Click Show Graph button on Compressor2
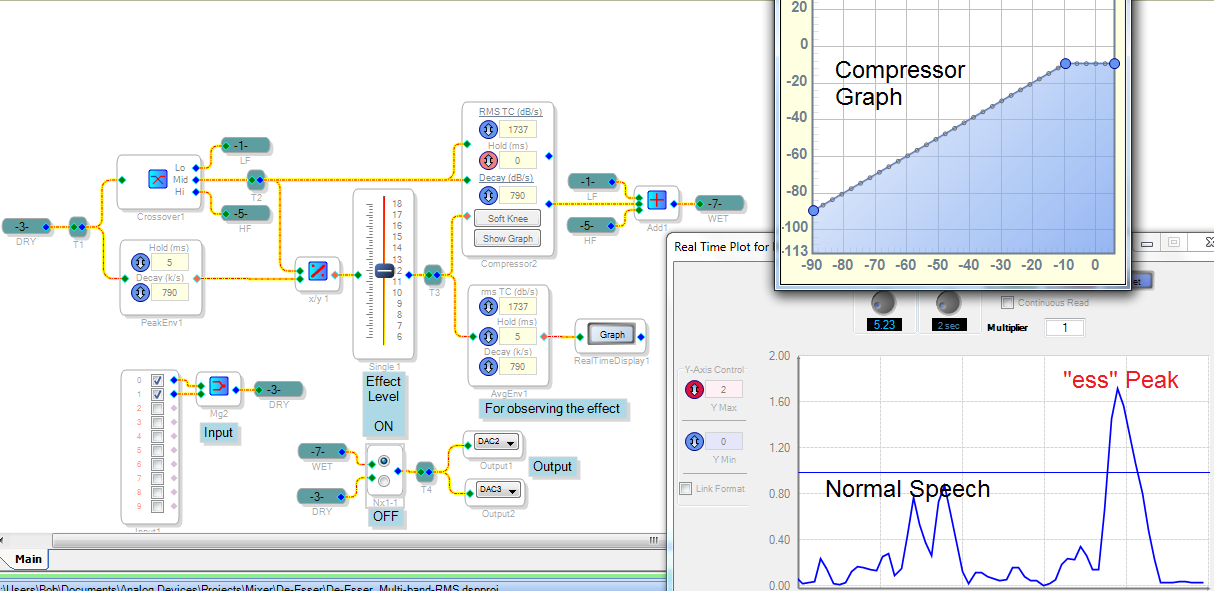The height and width of the screenshot is (591, 1214). 510,238
